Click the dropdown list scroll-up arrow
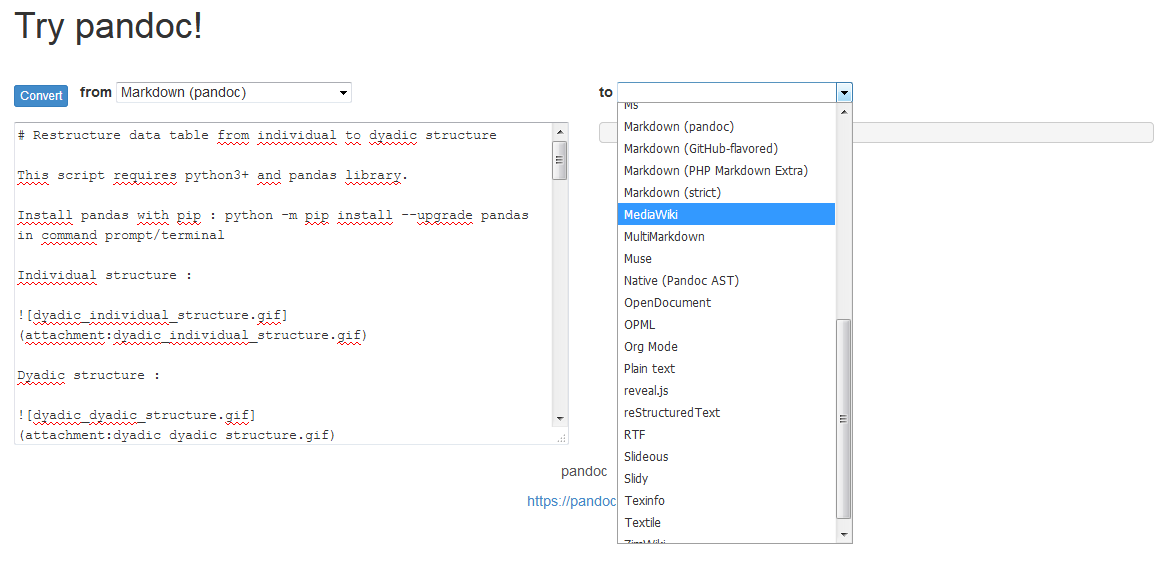The width and height of the screenshot is (1168, 562). coord(844,112)
